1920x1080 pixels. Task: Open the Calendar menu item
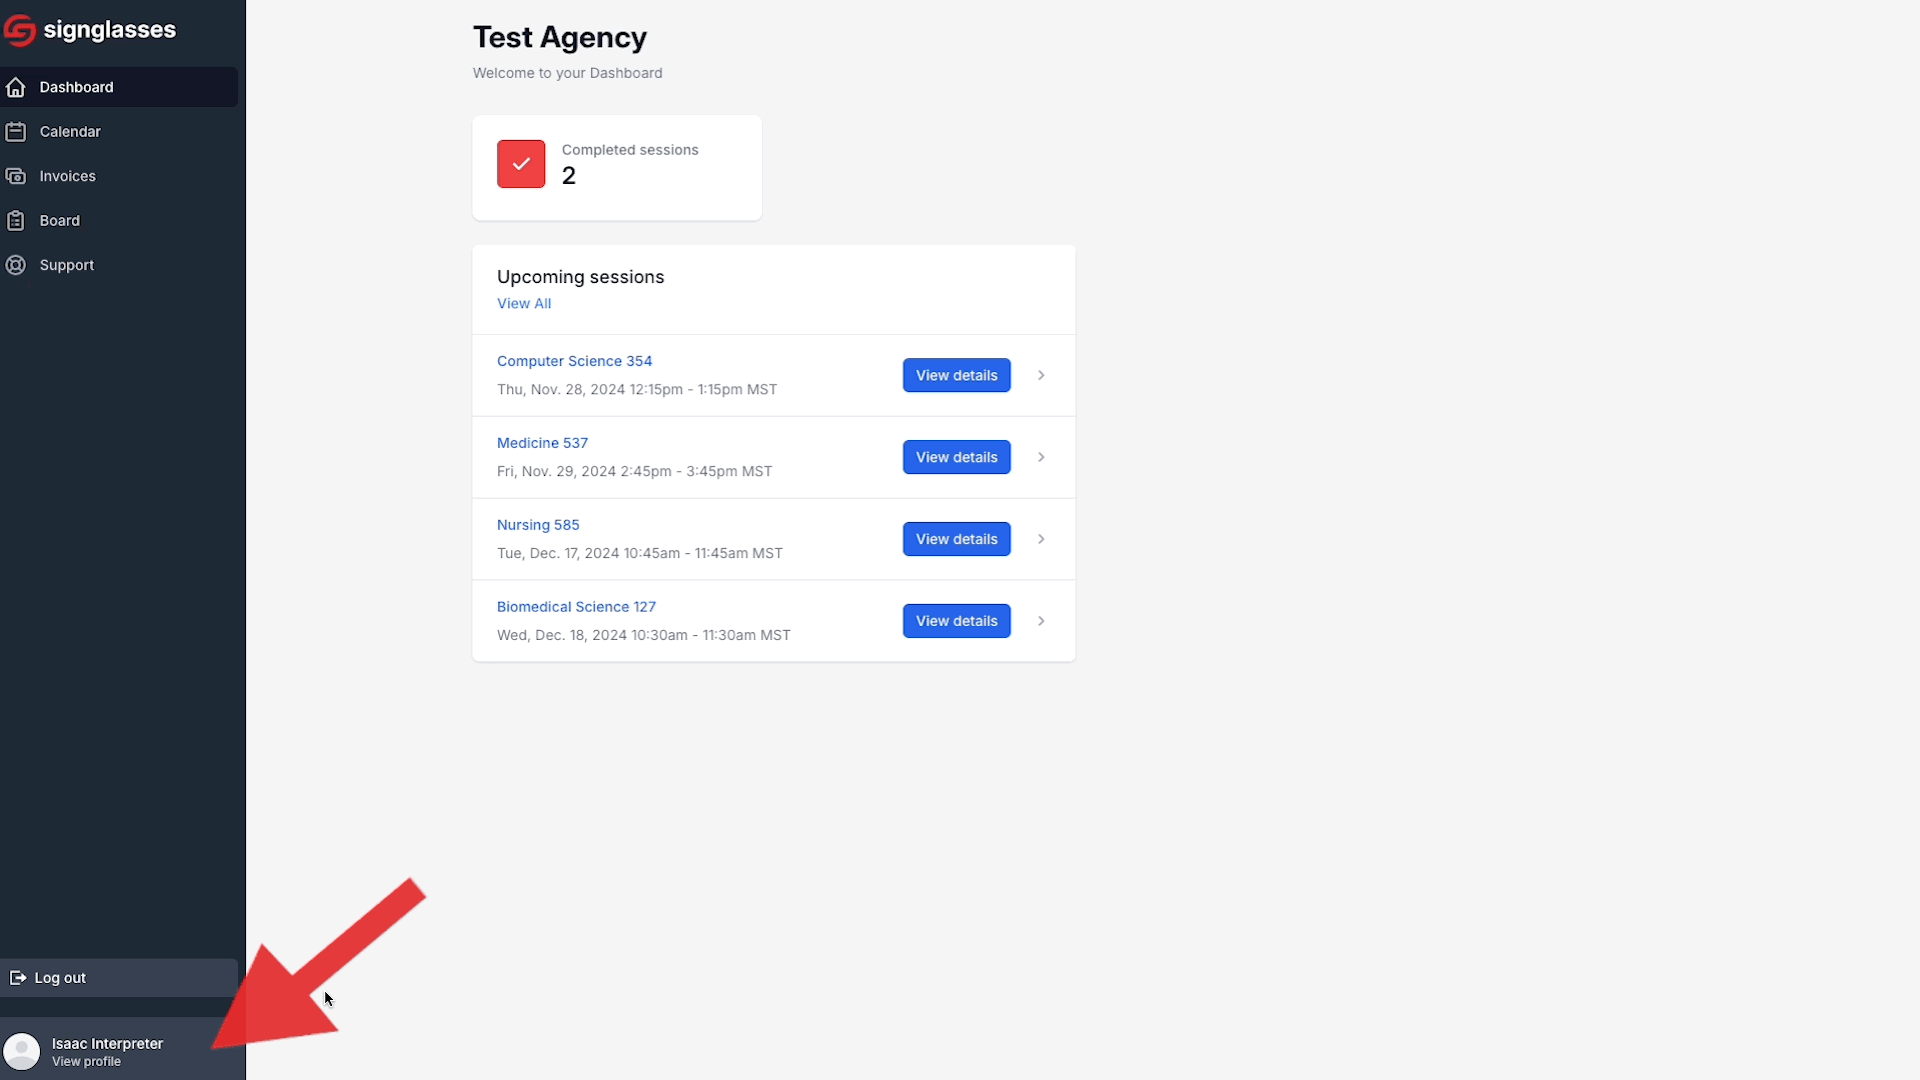point(119,132)
